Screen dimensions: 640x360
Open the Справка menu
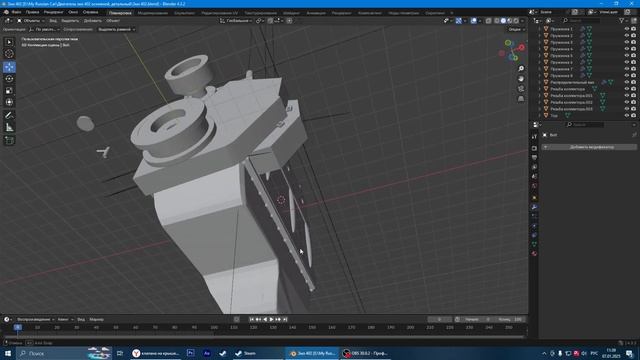pos(90,12)
